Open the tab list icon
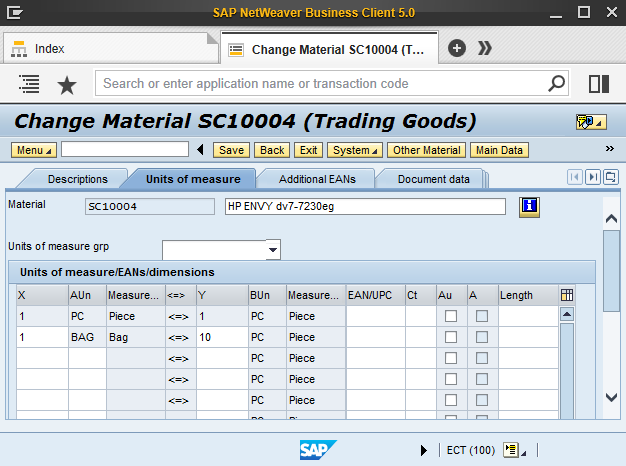 611,177
